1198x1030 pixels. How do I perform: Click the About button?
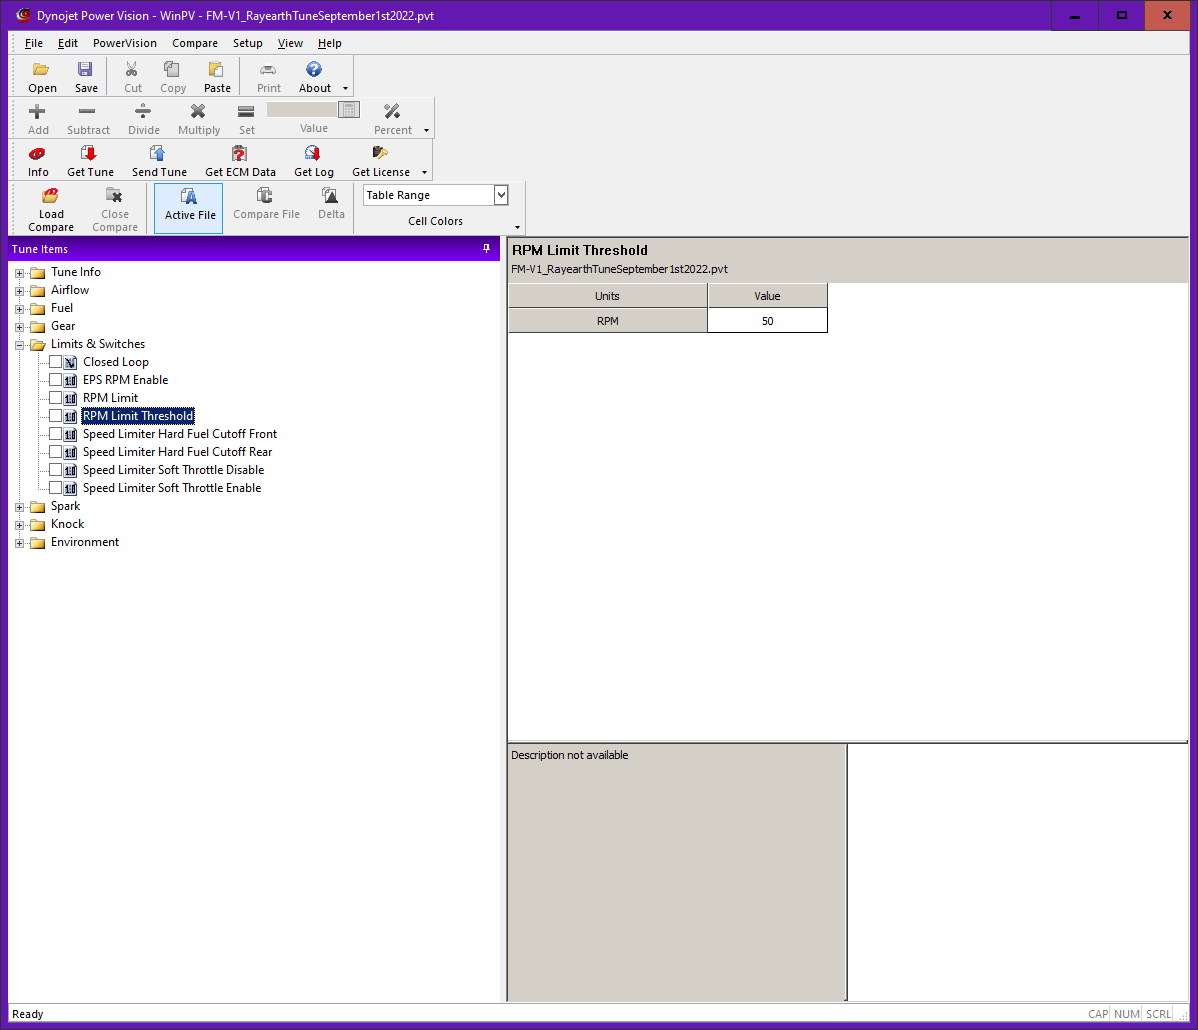pos(314,76)
